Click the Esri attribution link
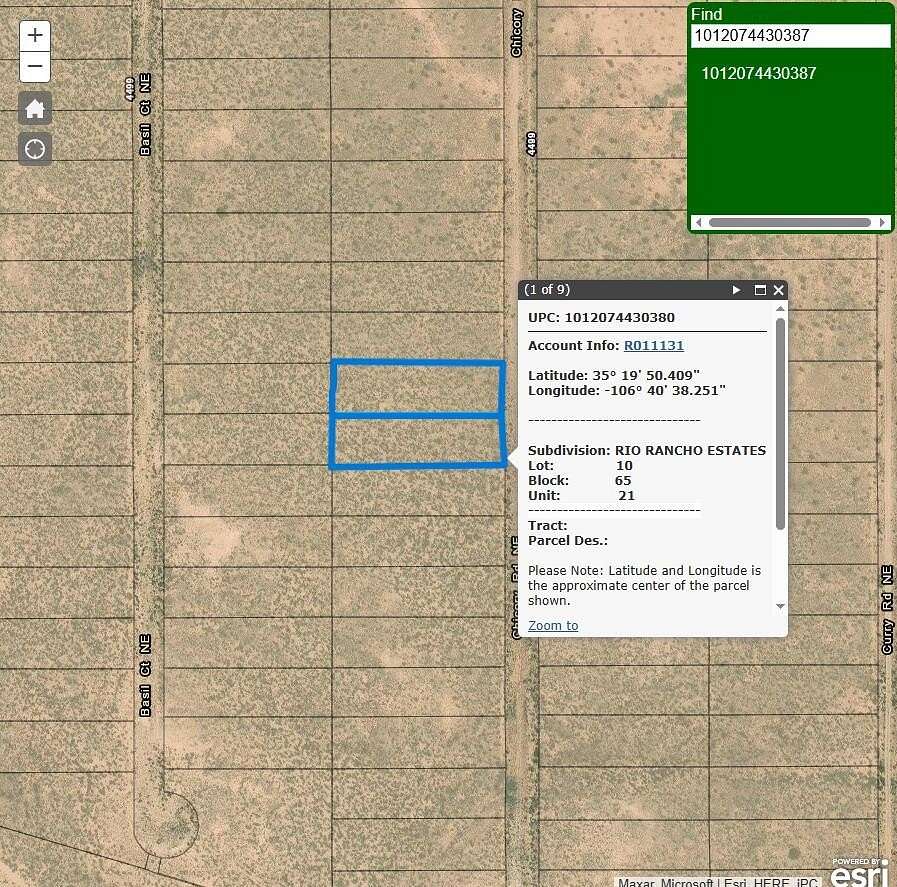Viewport: 897px width, 887px height. coord(734,883)
